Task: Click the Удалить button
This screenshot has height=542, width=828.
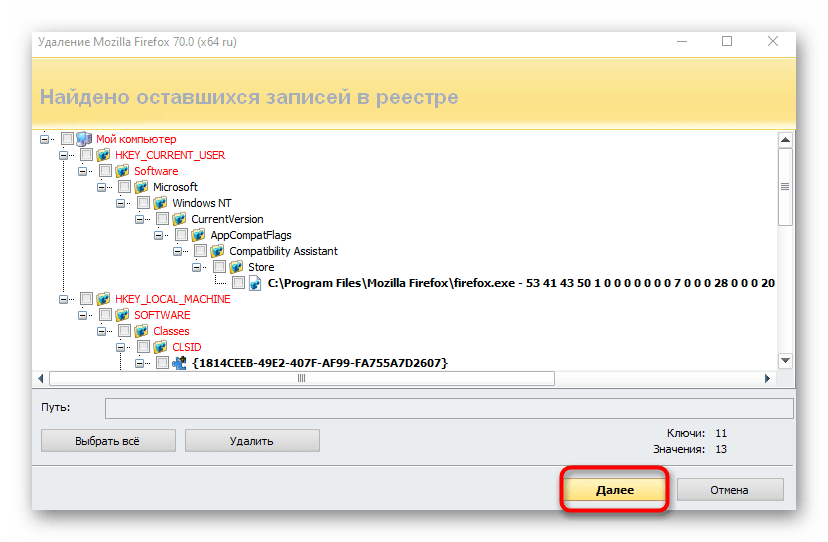Action: pos(252,441)
